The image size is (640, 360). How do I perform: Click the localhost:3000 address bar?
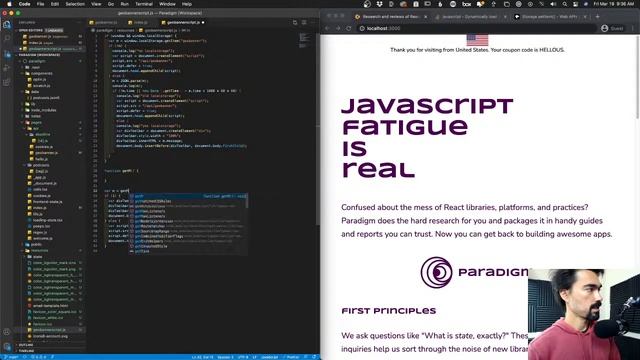pos(476,28)
